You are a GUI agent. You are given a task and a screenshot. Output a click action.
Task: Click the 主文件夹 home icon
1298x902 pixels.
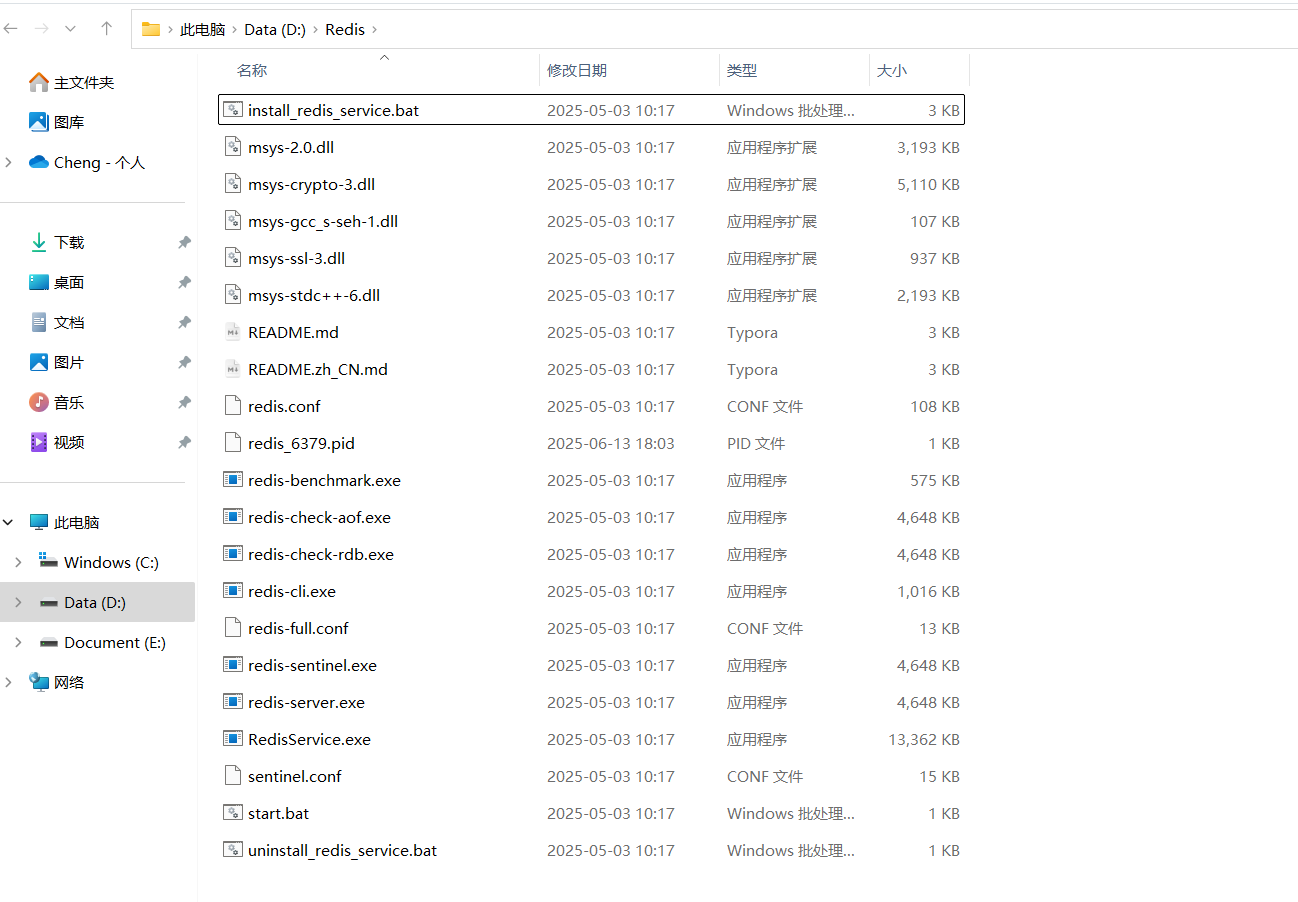[39, 82]
